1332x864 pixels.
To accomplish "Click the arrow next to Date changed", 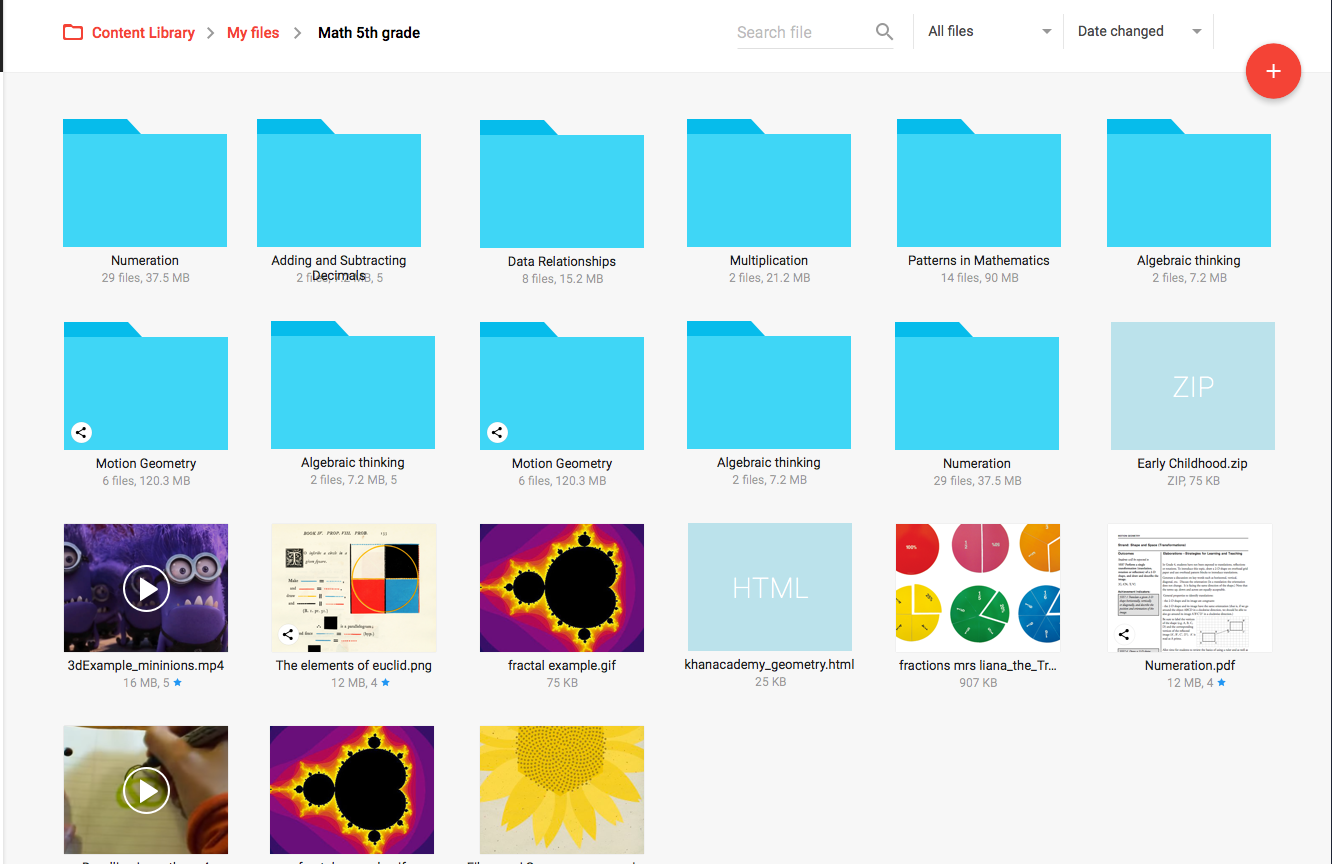I will pos(1197,32).
